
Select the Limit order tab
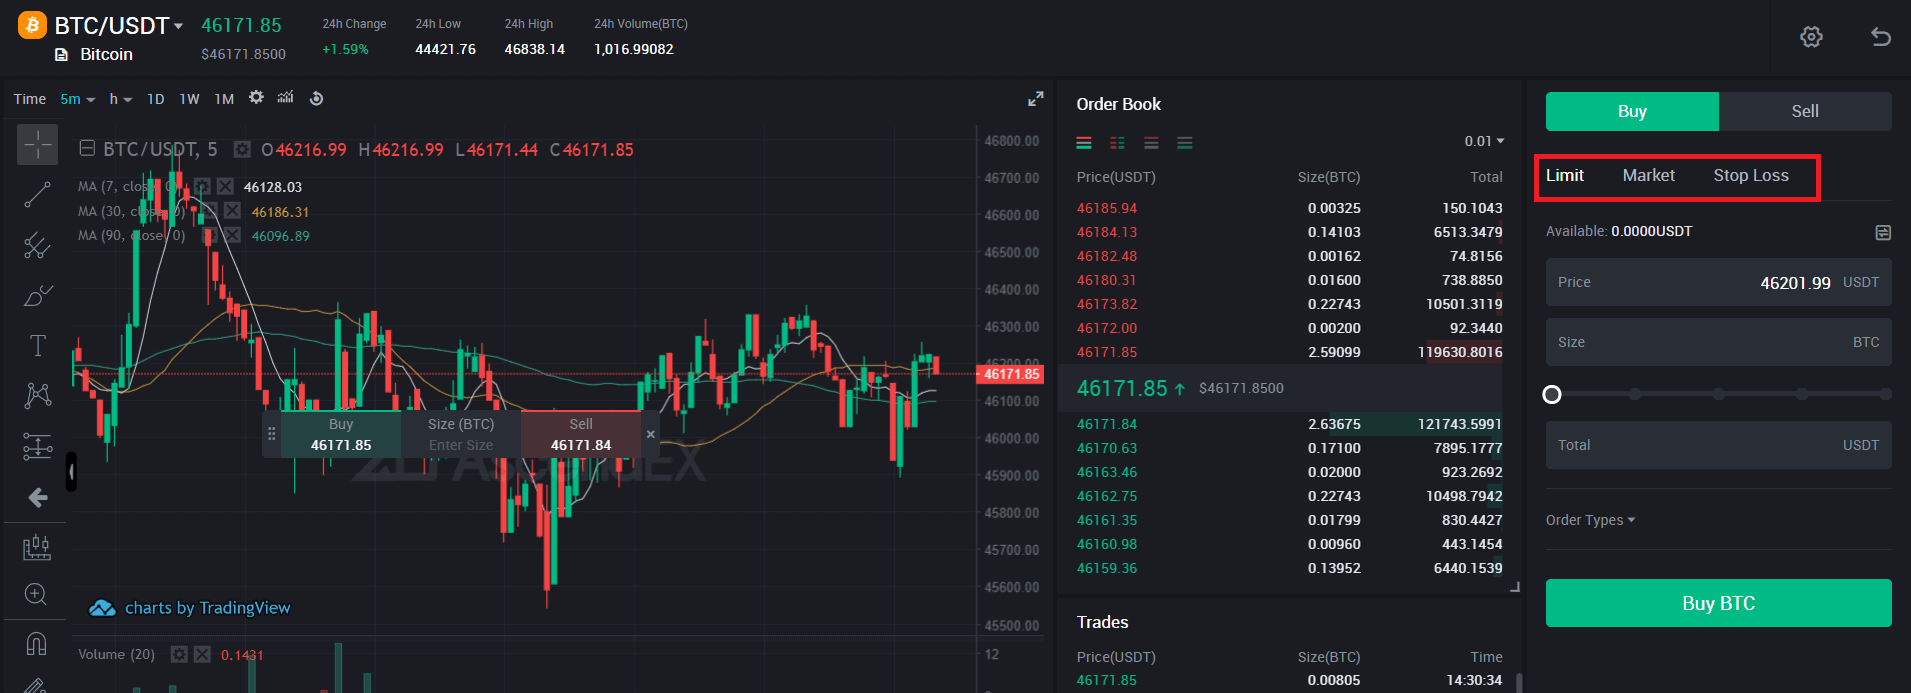(x=1565, y=175)
